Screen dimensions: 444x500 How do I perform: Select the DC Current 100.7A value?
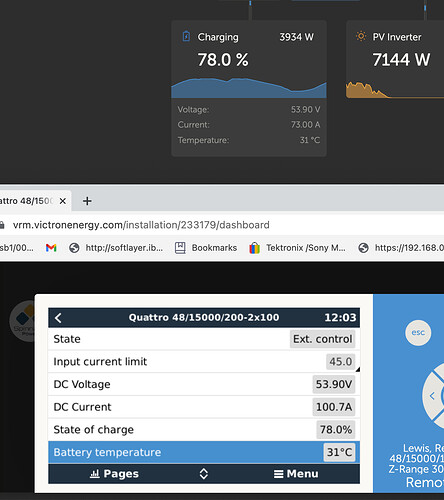tap(334, 407)
